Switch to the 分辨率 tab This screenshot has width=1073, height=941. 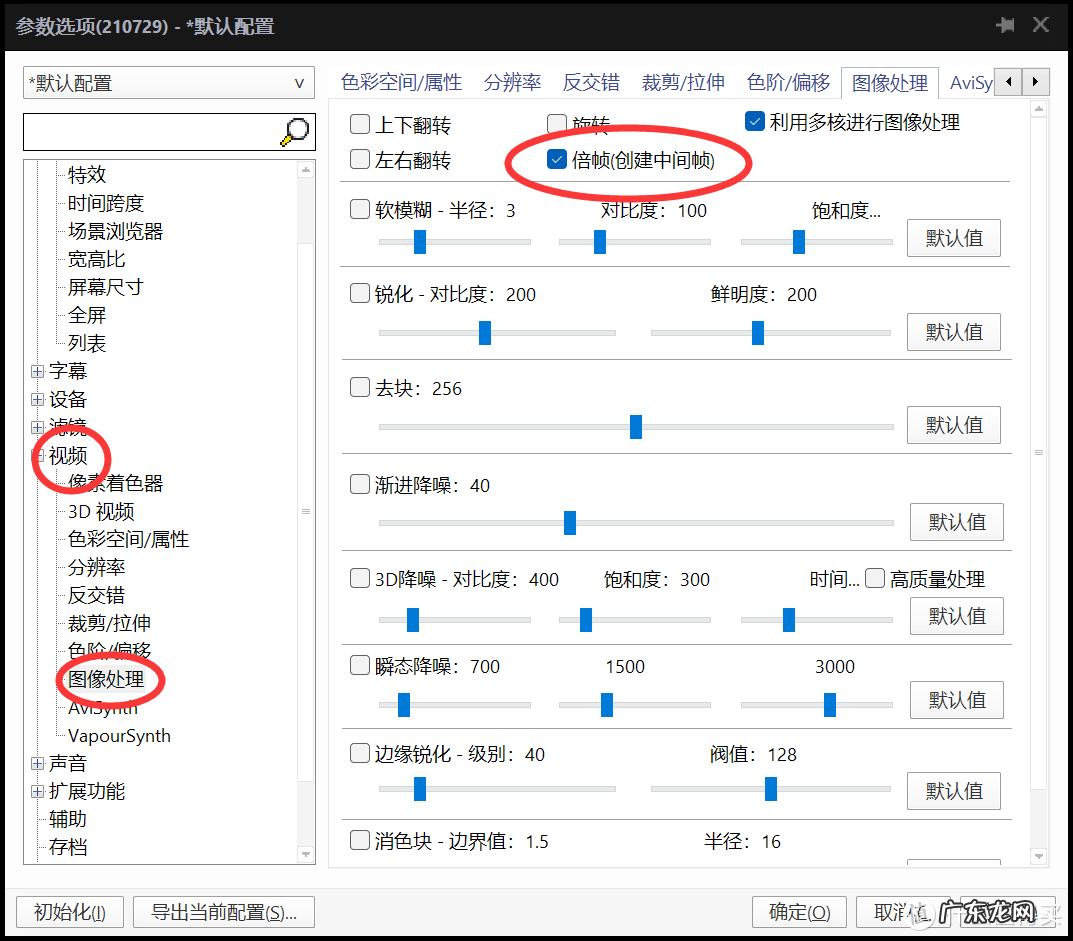[511, 82]
